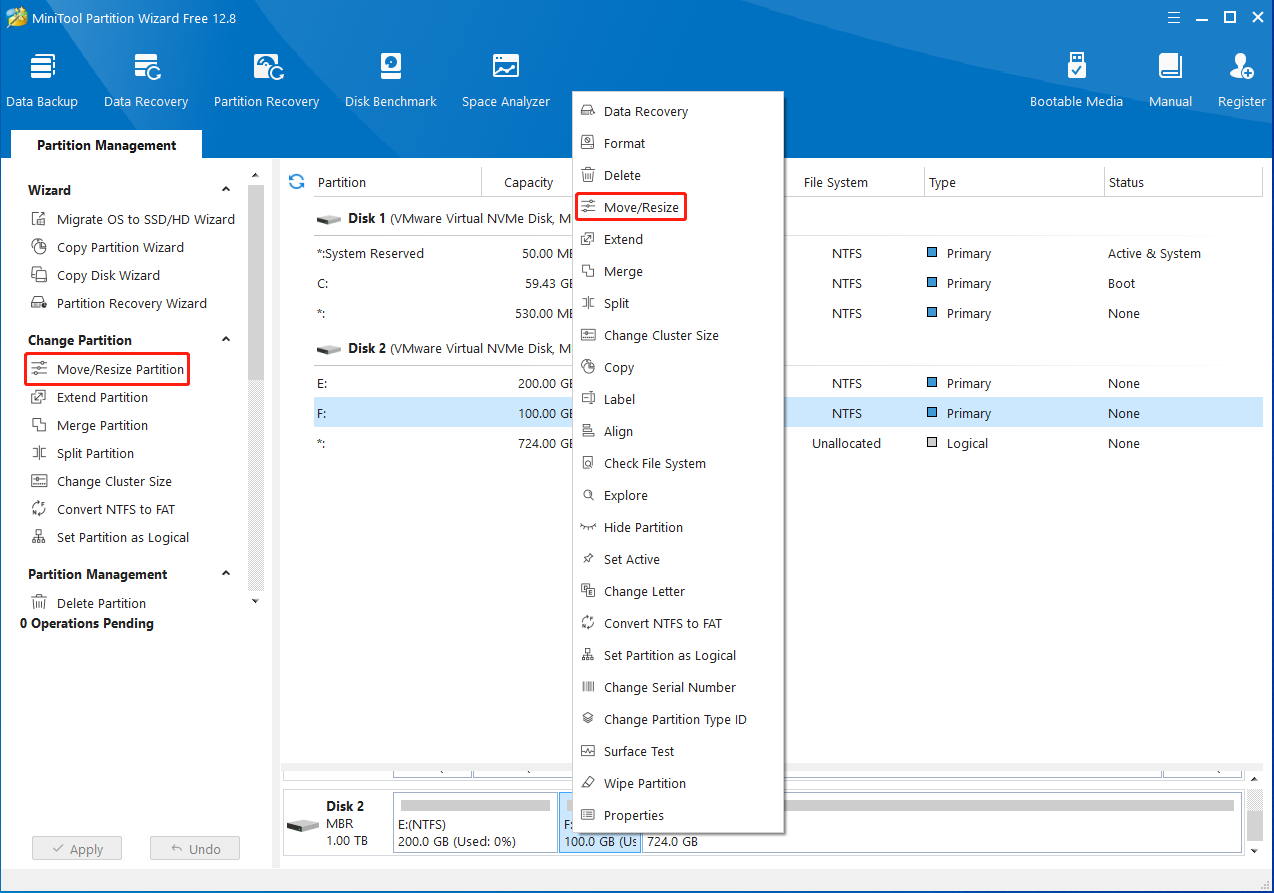The image size is (1274, 893).
Task: Collapse the Partition Management sidebar section
Action: click(226, 573)
